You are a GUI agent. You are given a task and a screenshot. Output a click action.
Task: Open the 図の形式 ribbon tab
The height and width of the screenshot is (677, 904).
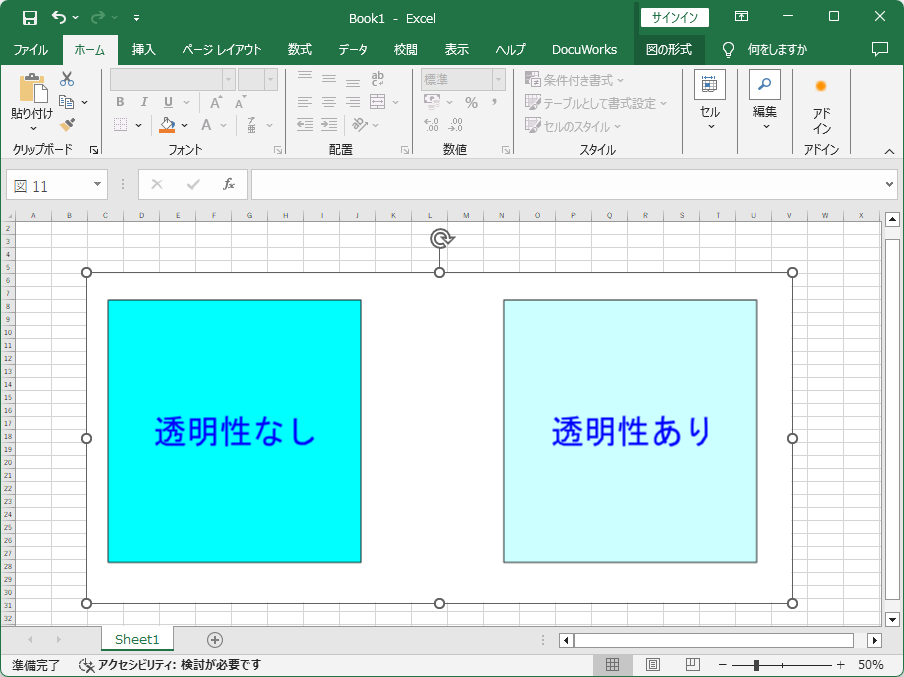click(669, 50)
